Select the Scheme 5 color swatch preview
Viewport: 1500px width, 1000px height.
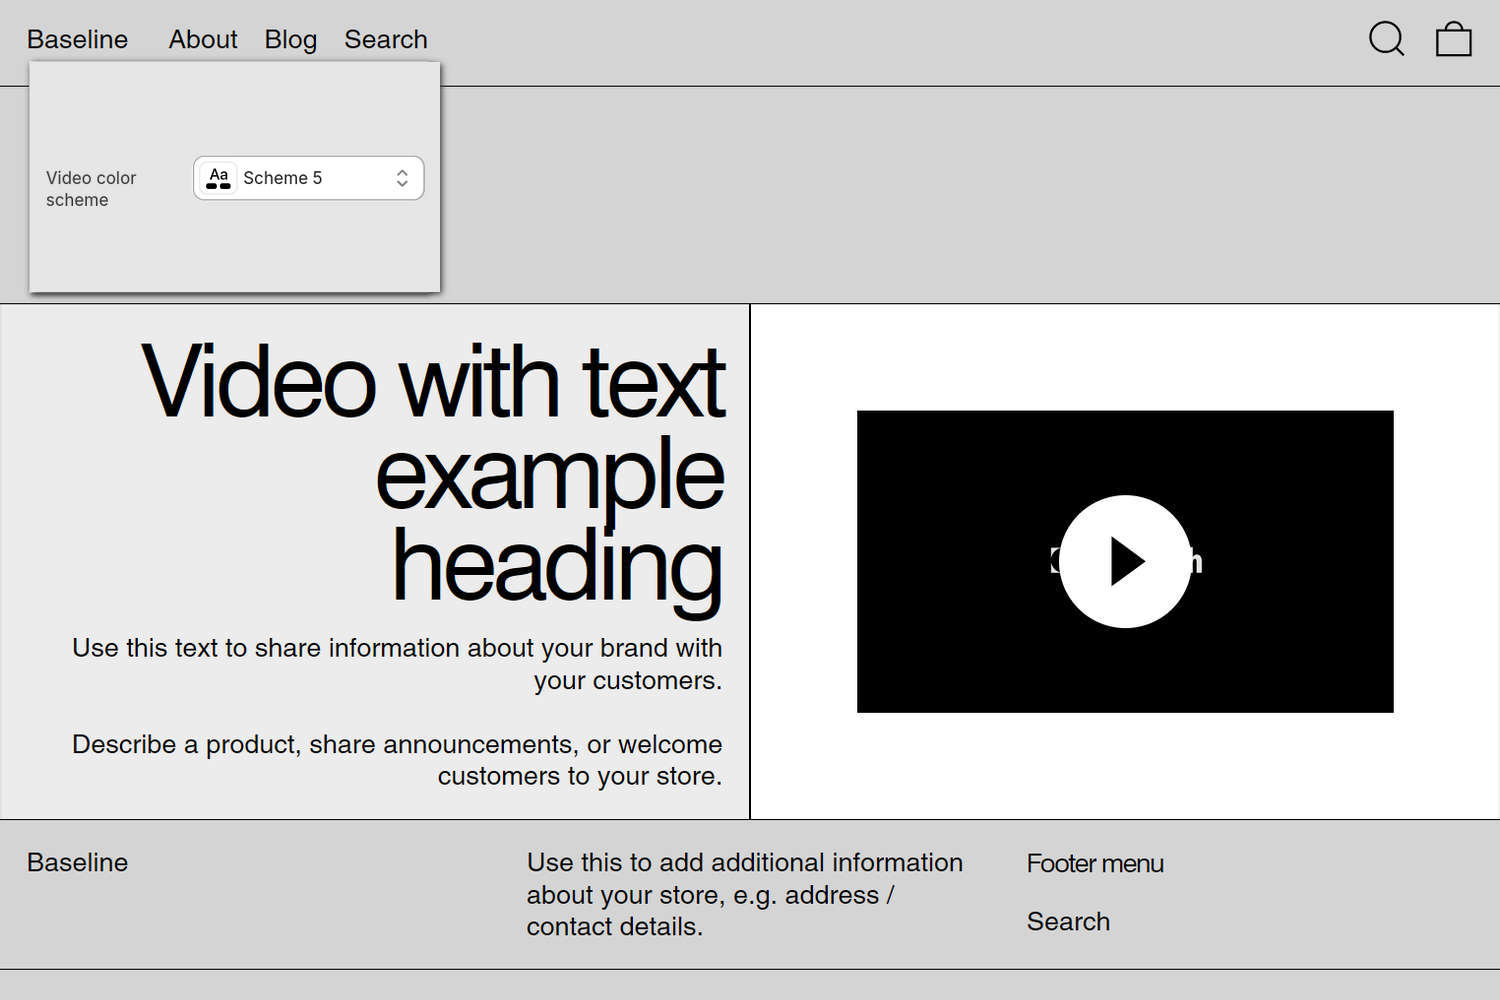point(218,177)
